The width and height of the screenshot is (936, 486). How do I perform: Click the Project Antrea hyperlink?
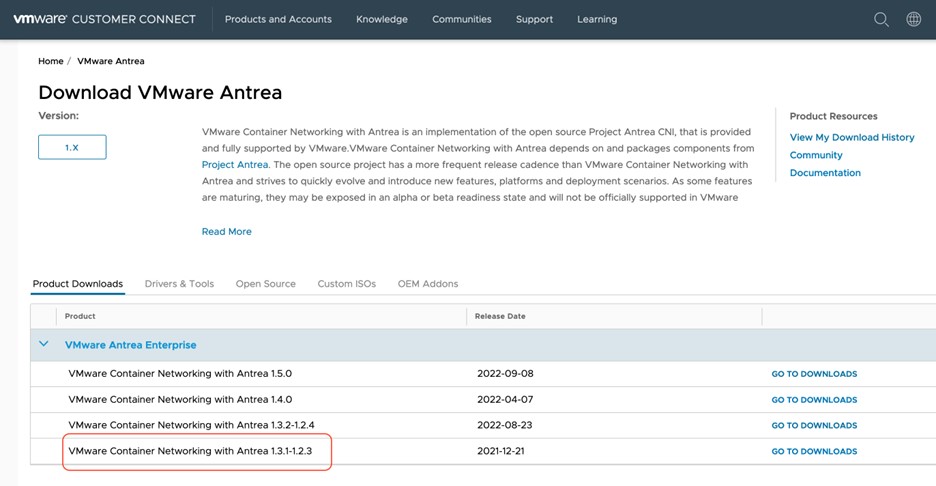tap(235, 164)
